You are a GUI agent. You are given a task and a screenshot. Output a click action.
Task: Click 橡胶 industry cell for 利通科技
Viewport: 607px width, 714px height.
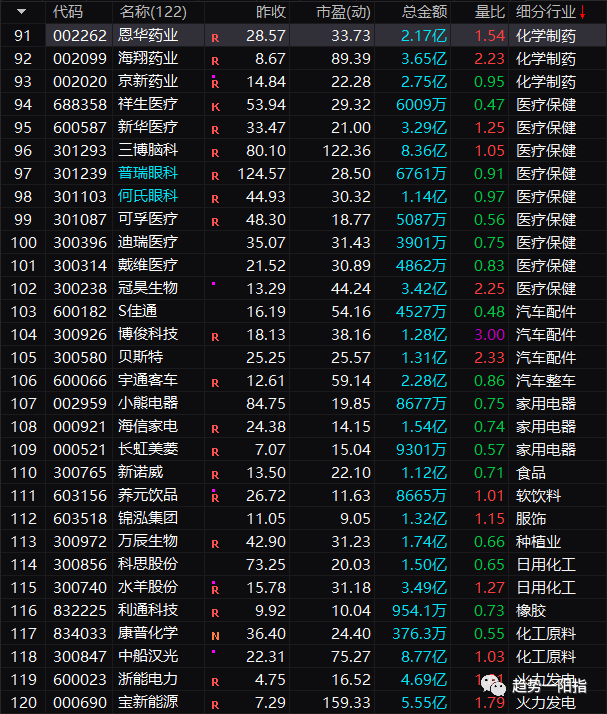point(531,611)
